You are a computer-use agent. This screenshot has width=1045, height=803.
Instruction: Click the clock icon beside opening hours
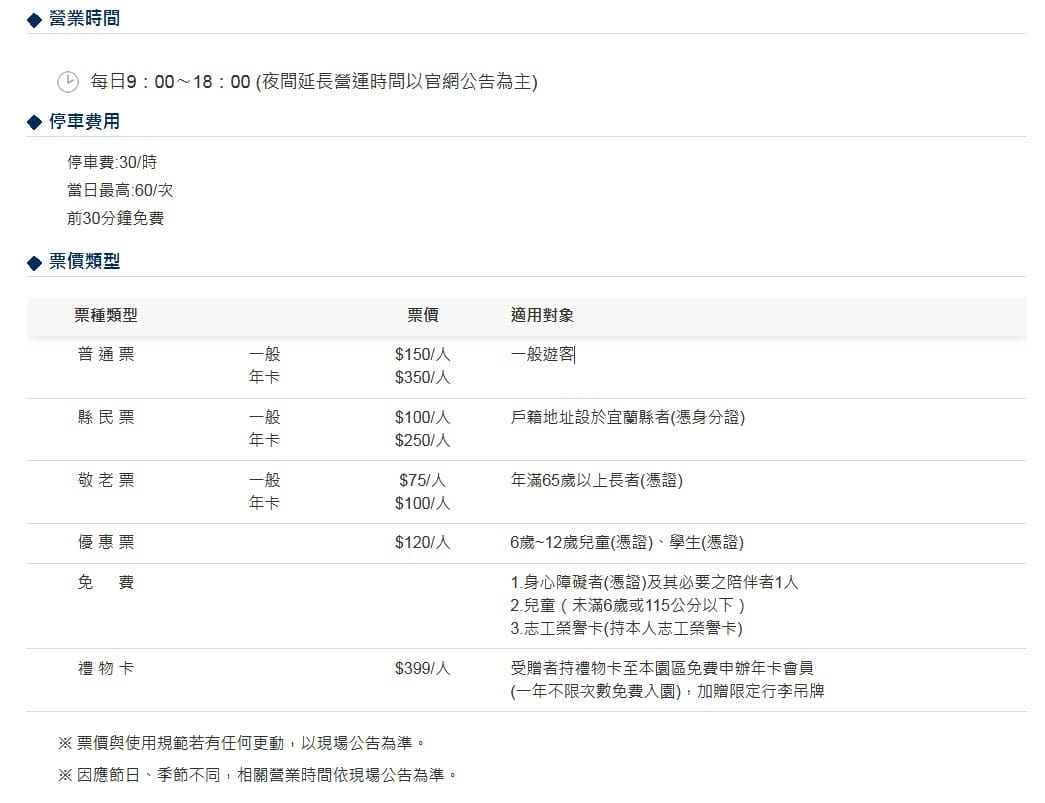pos(67,82)
